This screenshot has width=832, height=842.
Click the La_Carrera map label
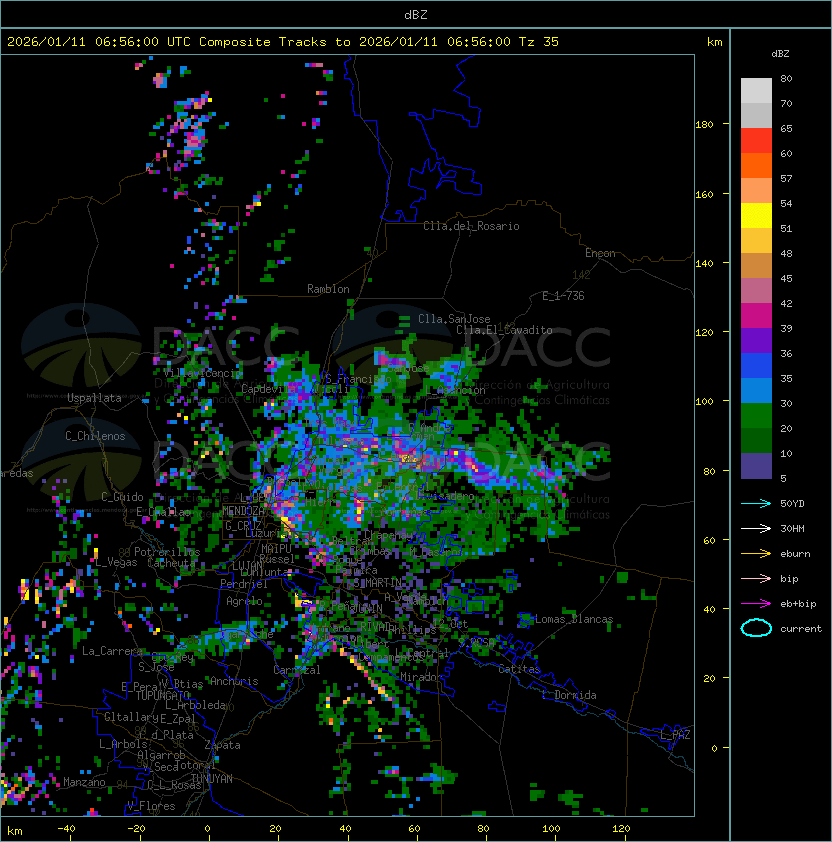[112, 651]
